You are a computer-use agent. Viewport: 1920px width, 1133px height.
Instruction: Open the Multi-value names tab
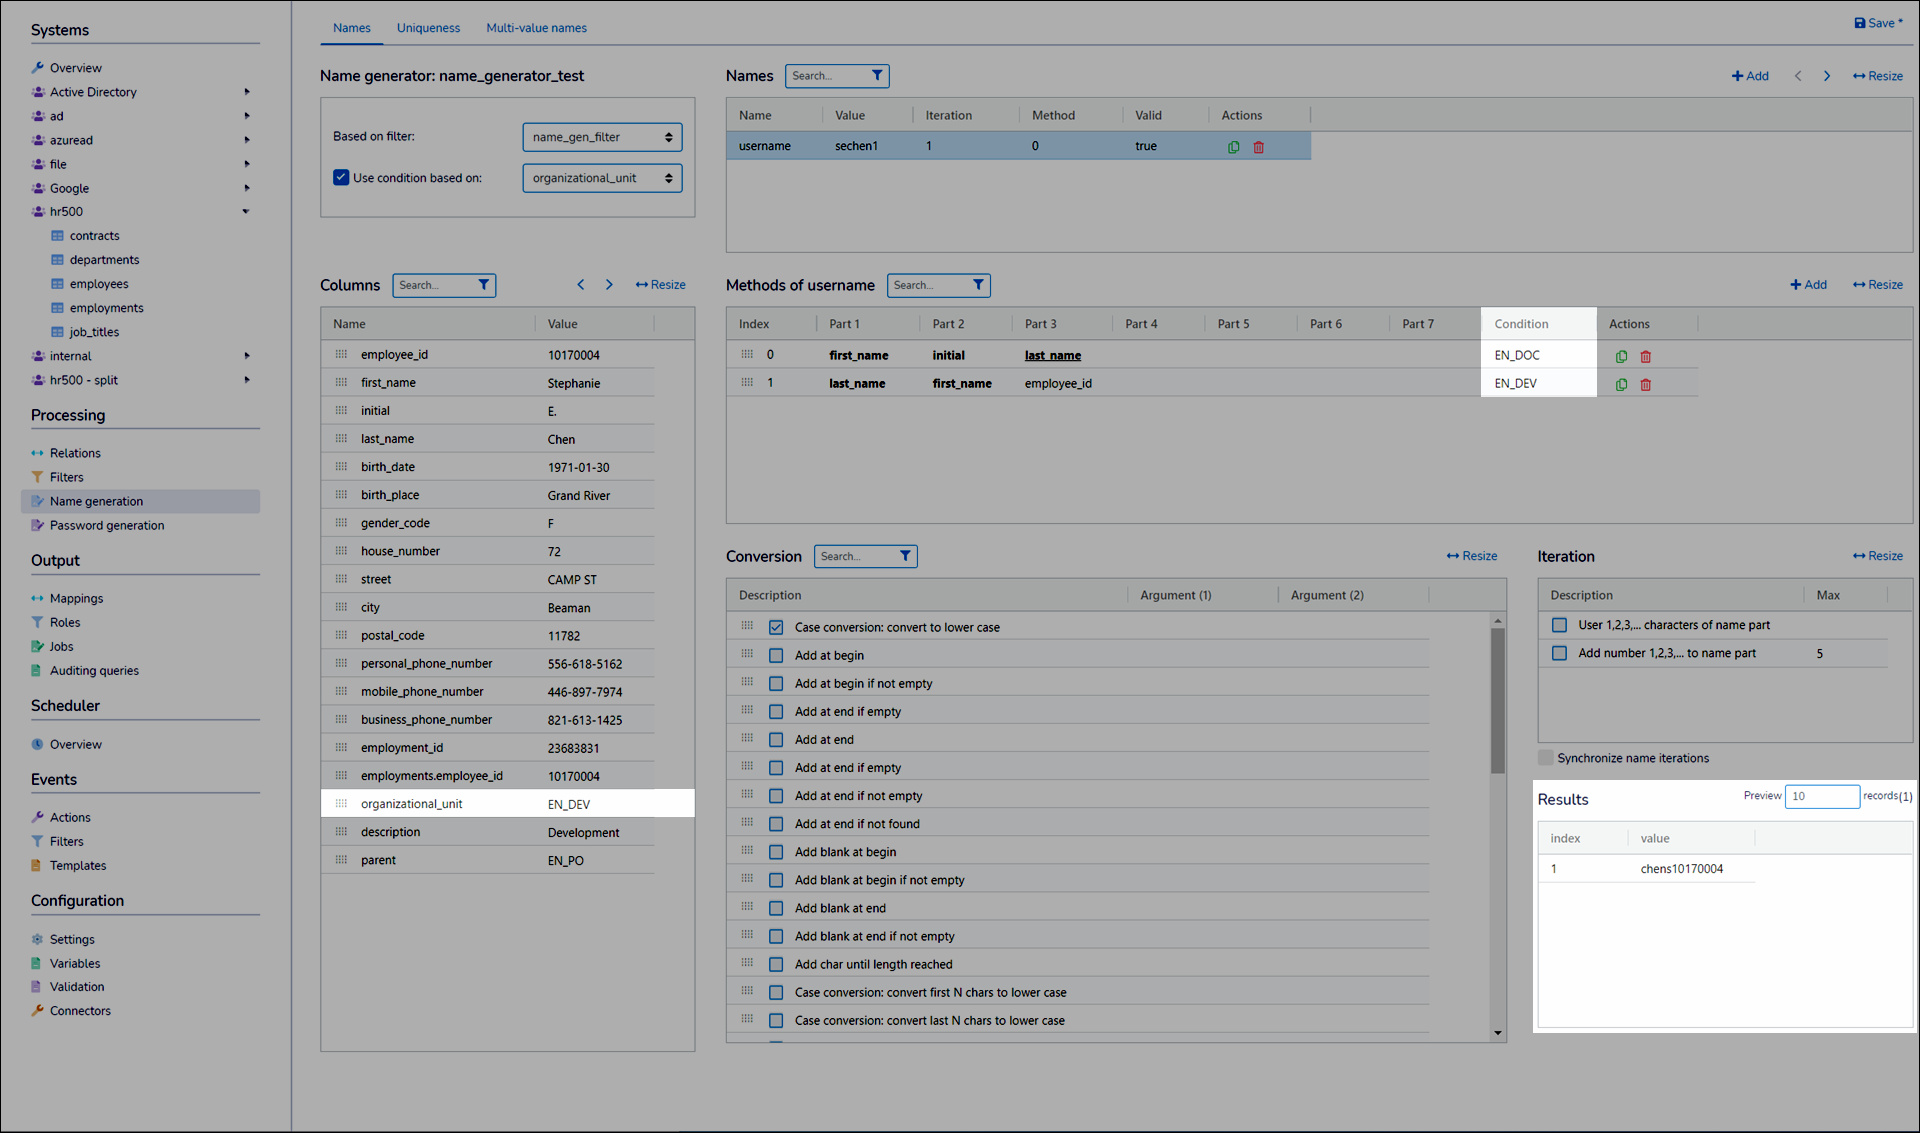tap(536, 28)
